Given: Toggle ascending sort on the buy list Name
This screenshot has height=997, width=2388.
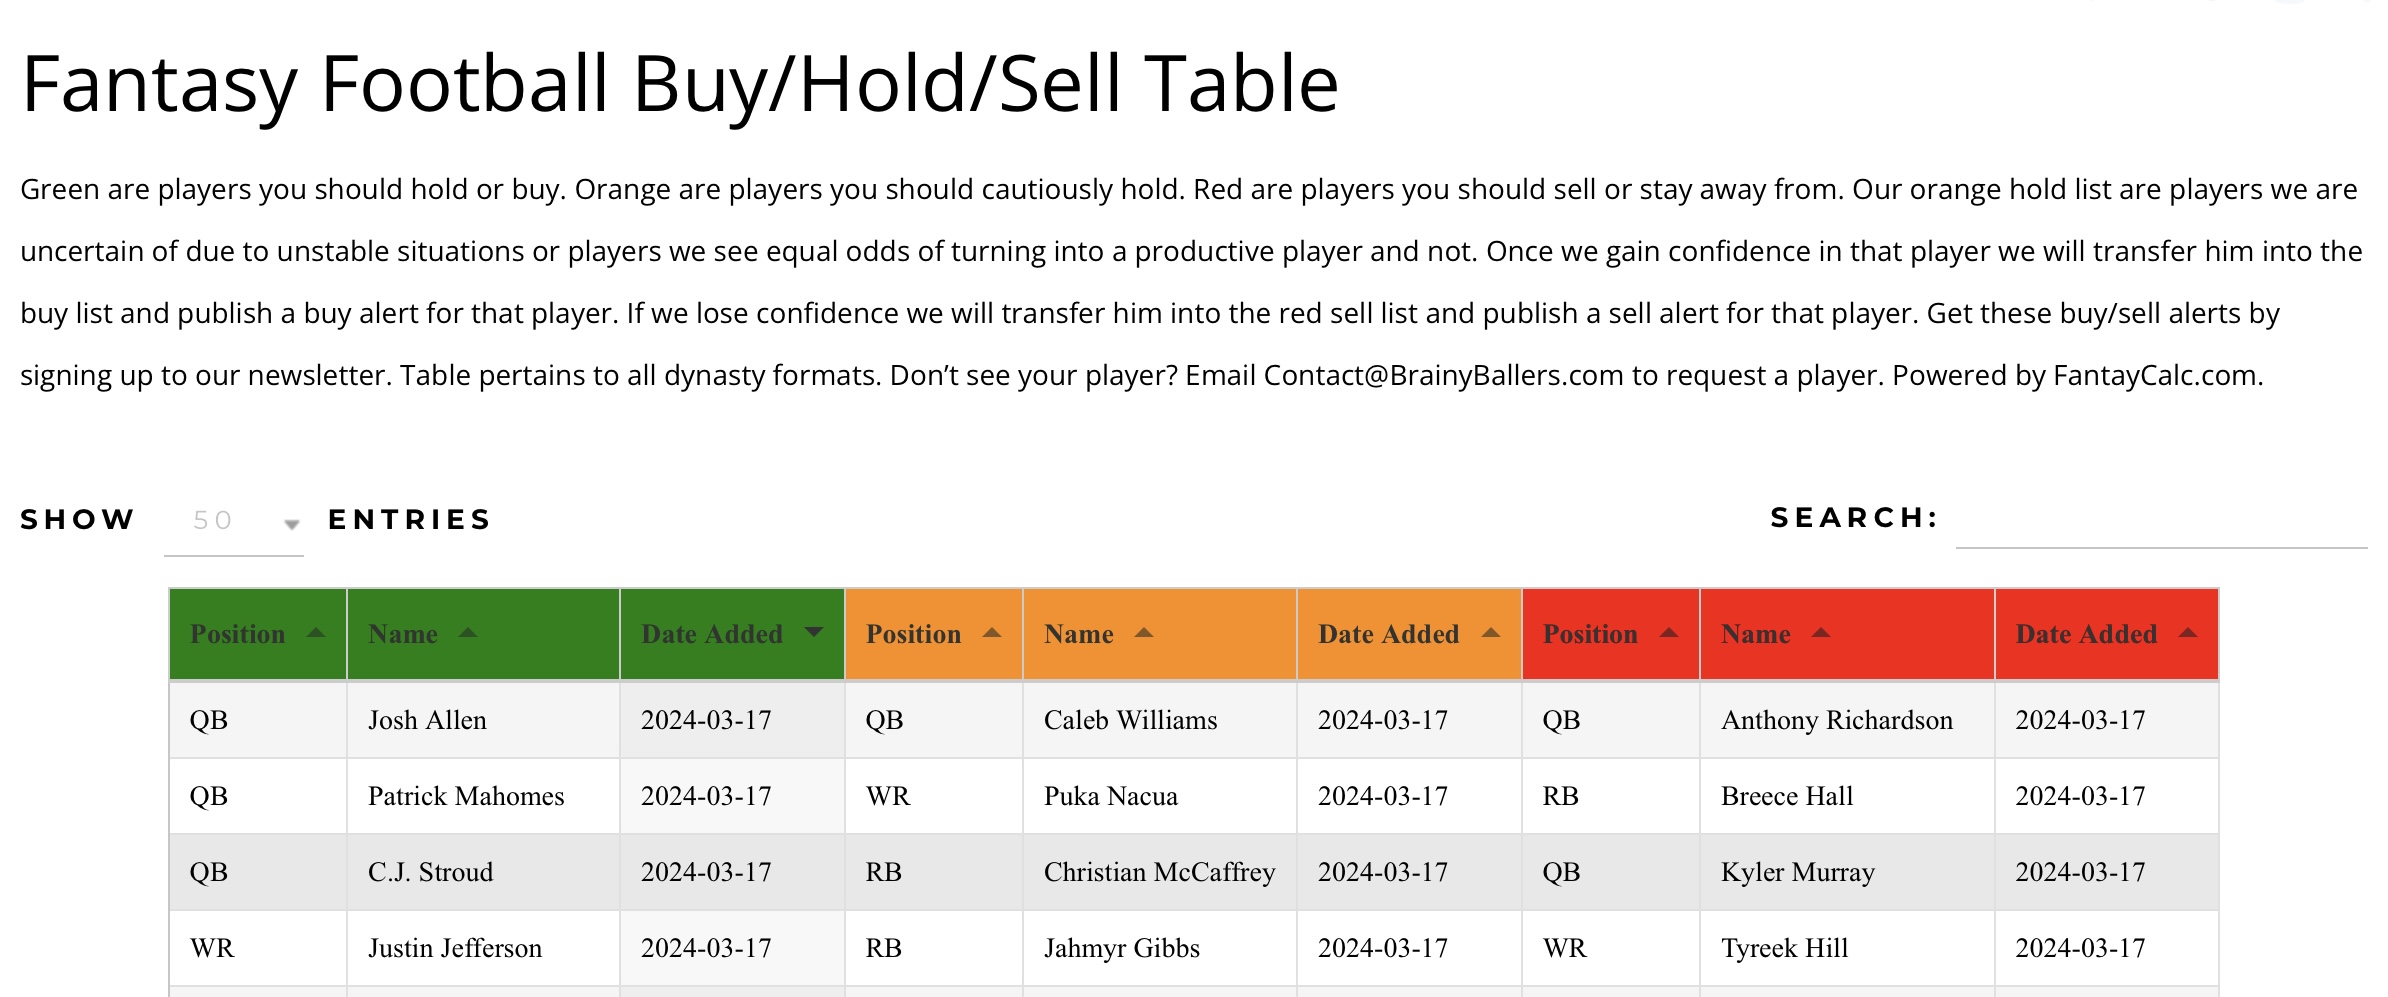Looking at the screenshot, I should tap(469, 631).
